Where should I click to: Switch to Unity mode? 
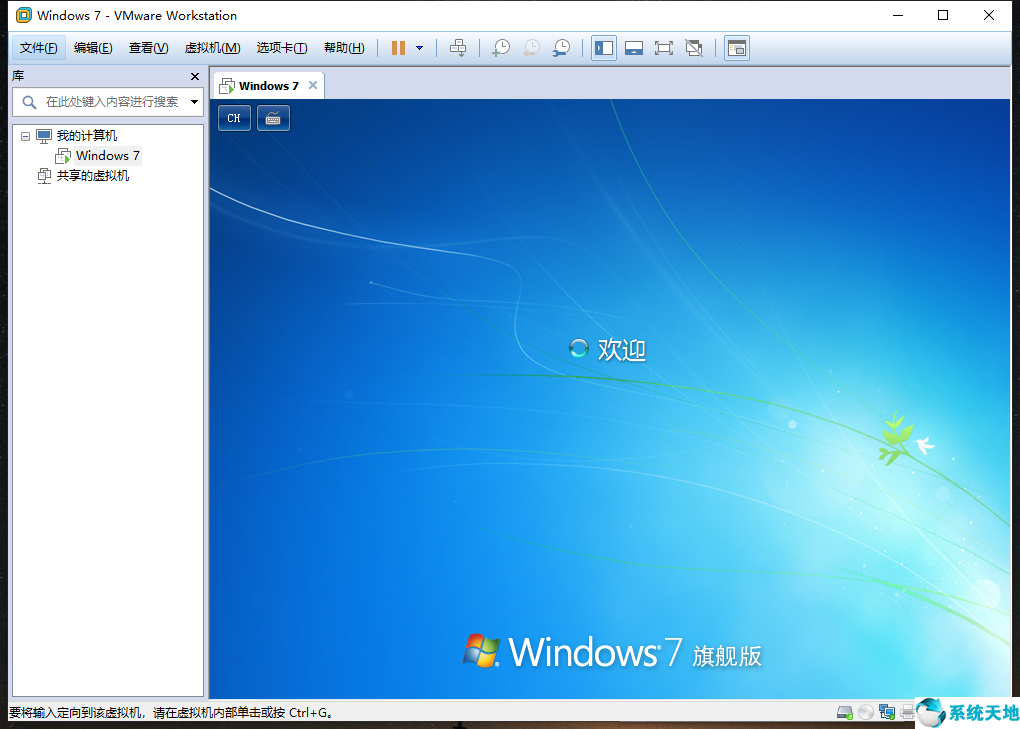[x=695, y=47]
